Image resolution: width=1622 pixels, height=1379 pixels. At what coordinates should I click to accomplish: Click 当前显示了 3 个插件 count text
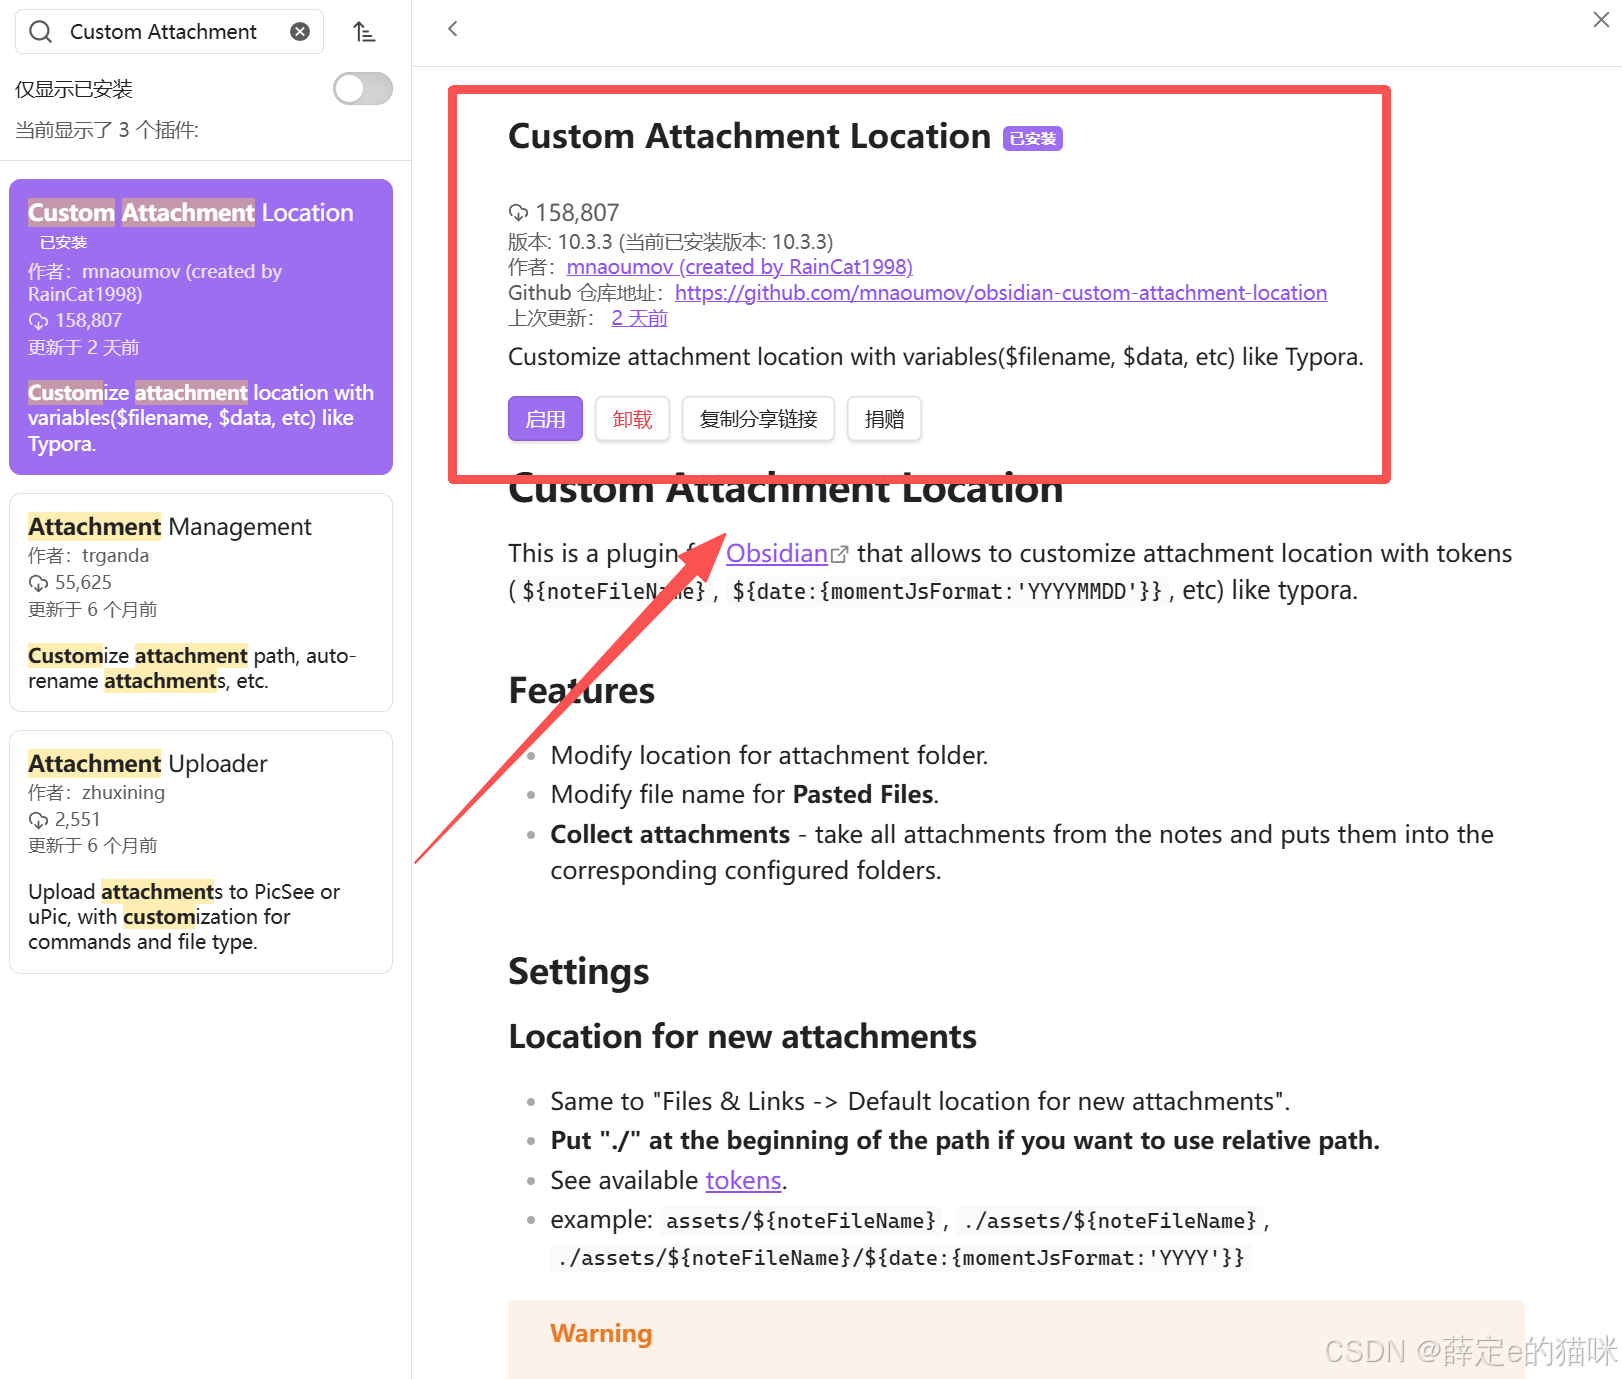point(107,130)
